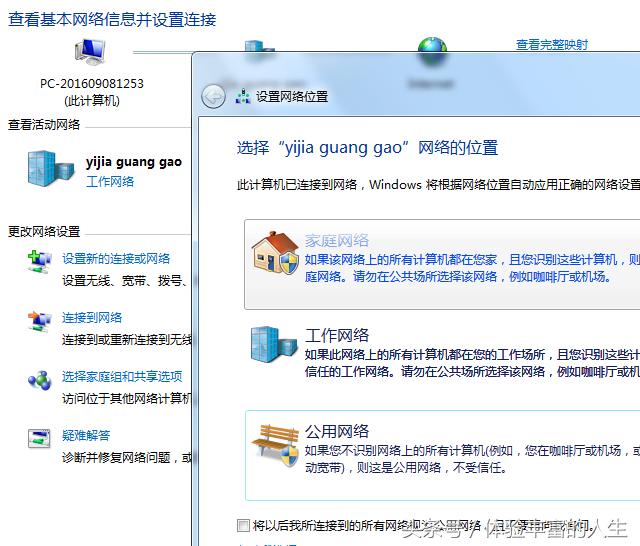Choose the 公用网络 option title

pos(337,431)
